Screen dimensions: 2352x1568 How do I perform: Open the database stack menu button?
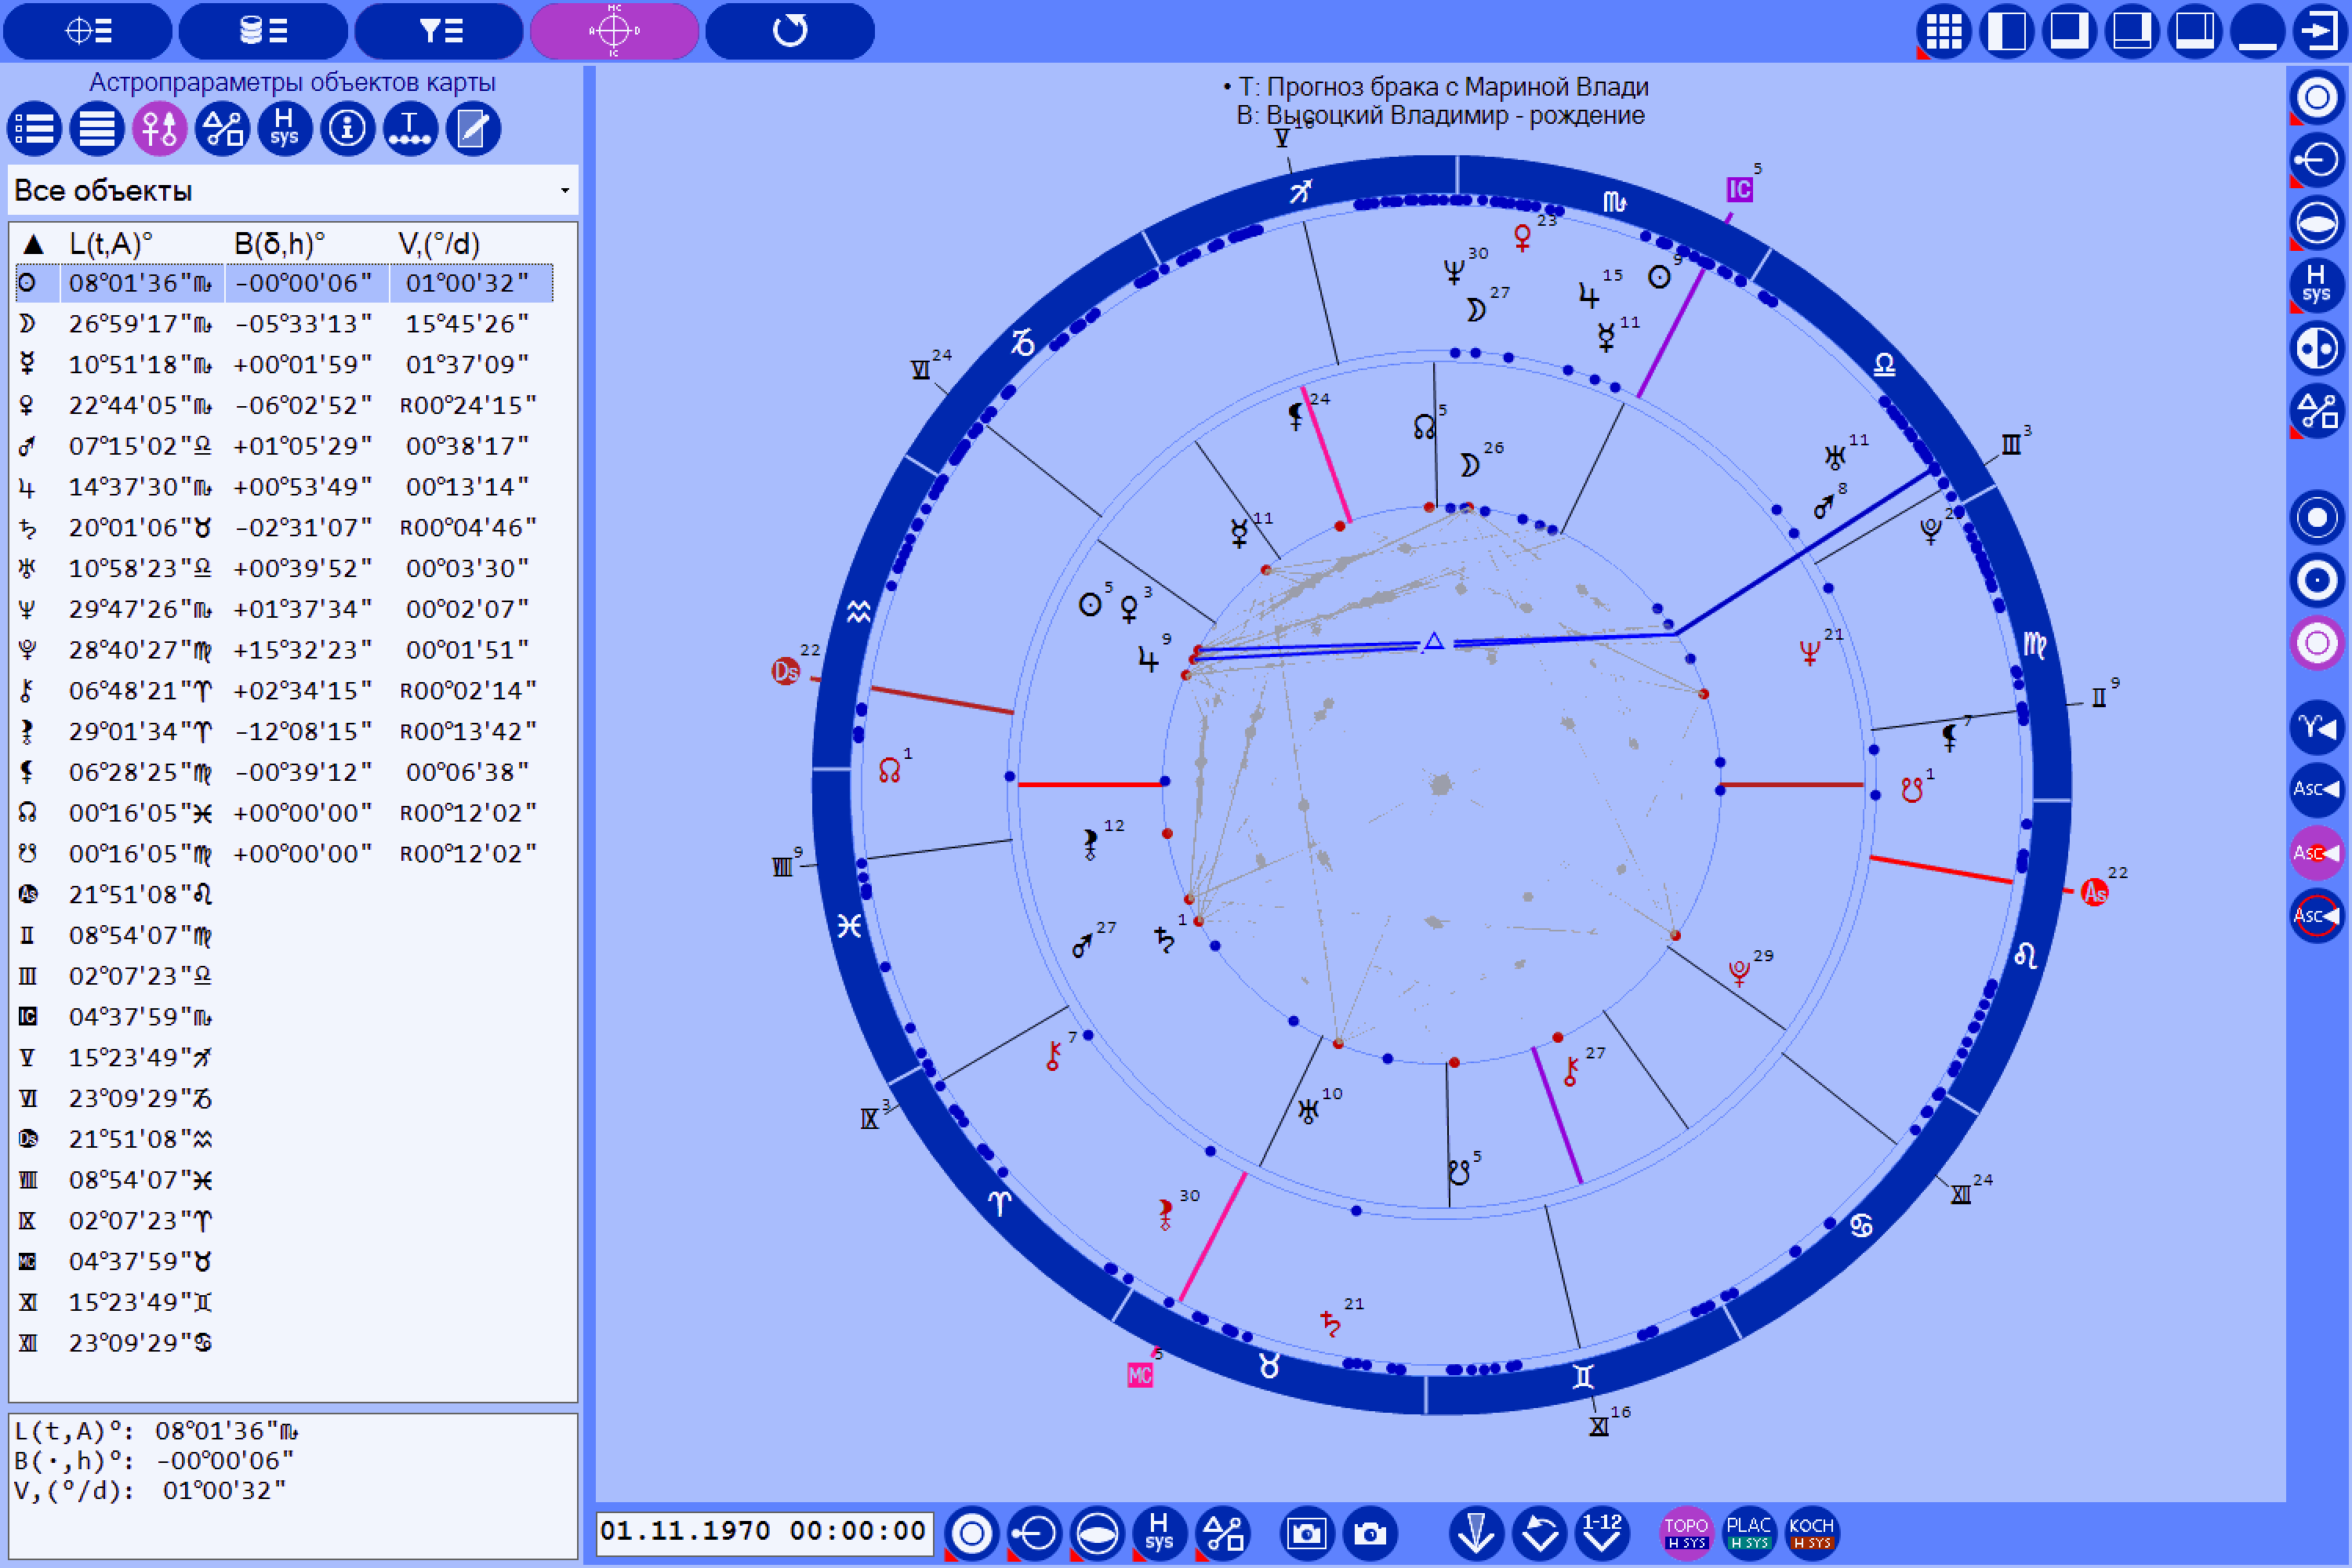[263, 31]
